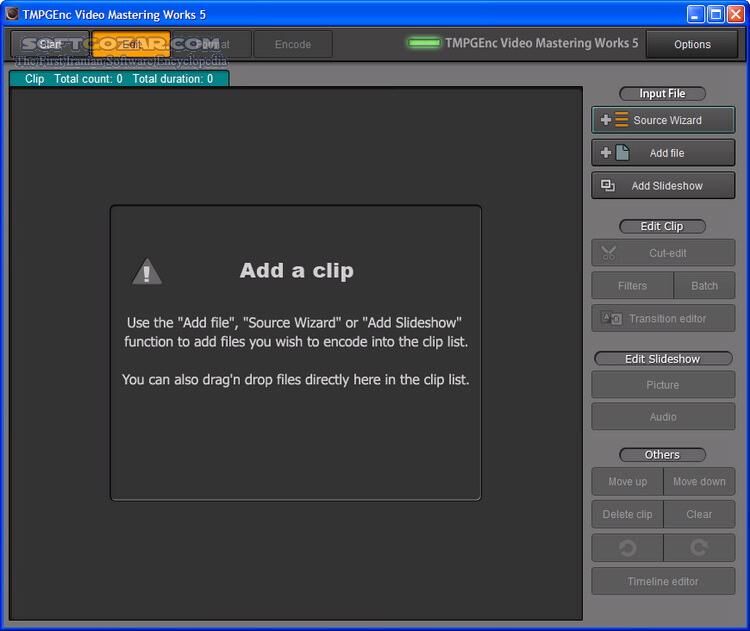Click Move up button
Viewport: 750px width, 631px height.
[x=628, y=482]
